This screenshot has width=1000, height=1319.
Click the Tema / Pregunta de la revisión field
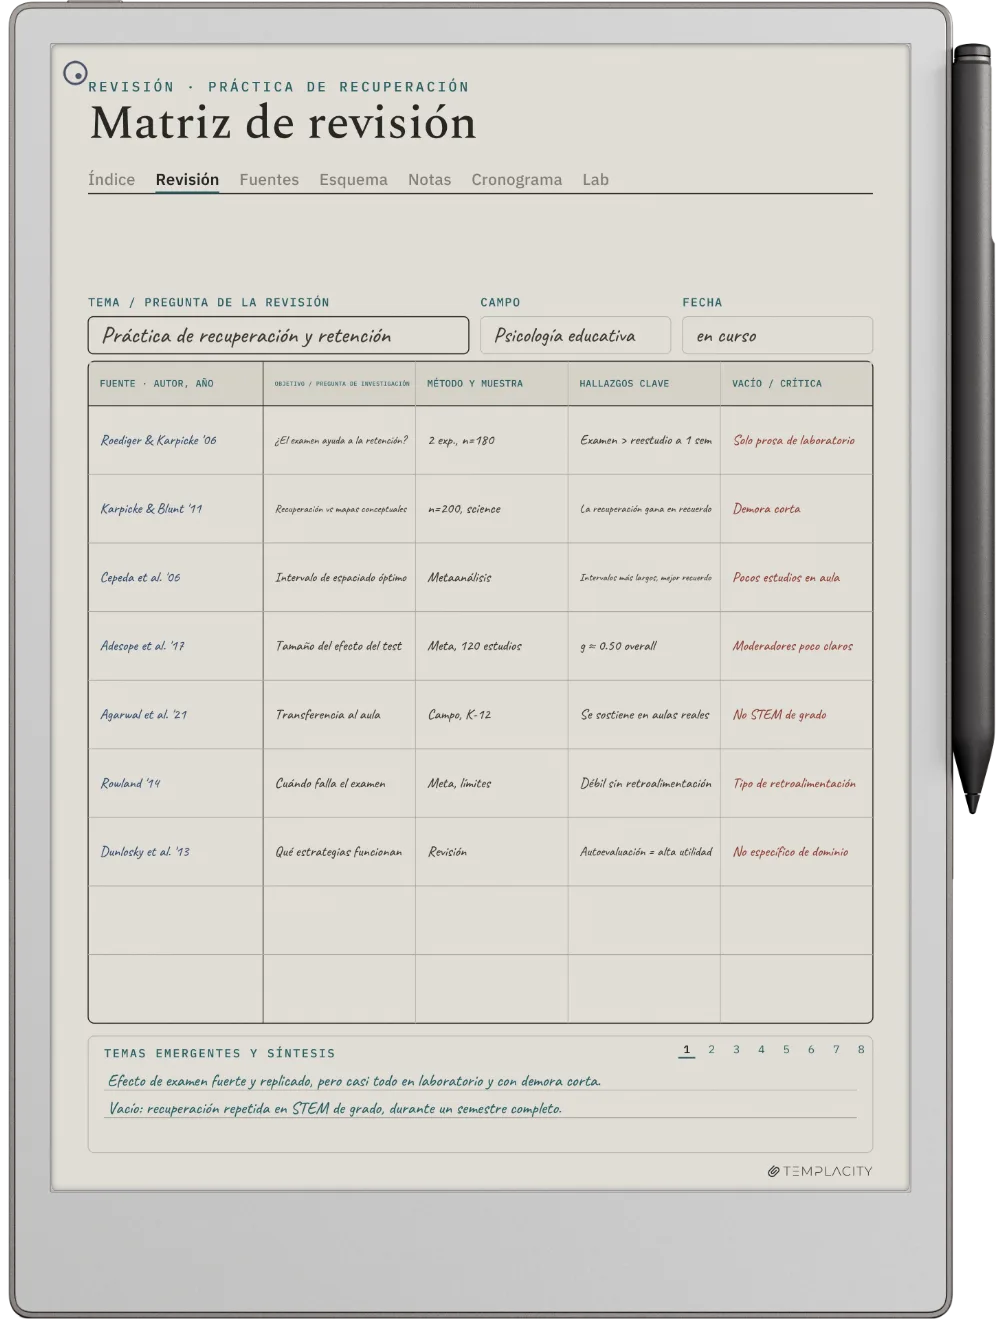[278, 336]
